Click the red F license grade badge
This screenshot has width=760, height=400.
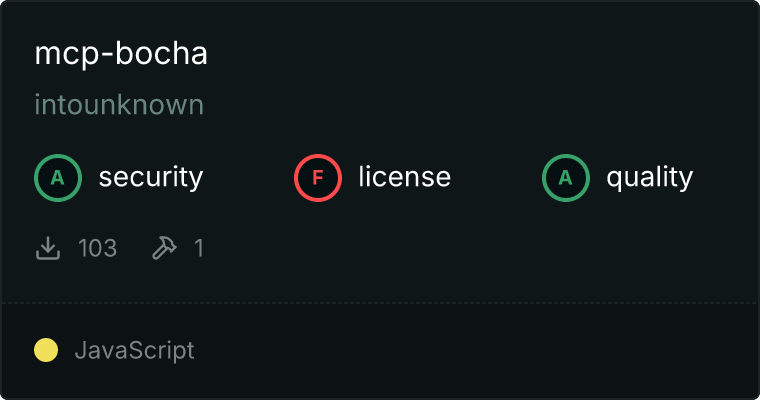(318, 178)
